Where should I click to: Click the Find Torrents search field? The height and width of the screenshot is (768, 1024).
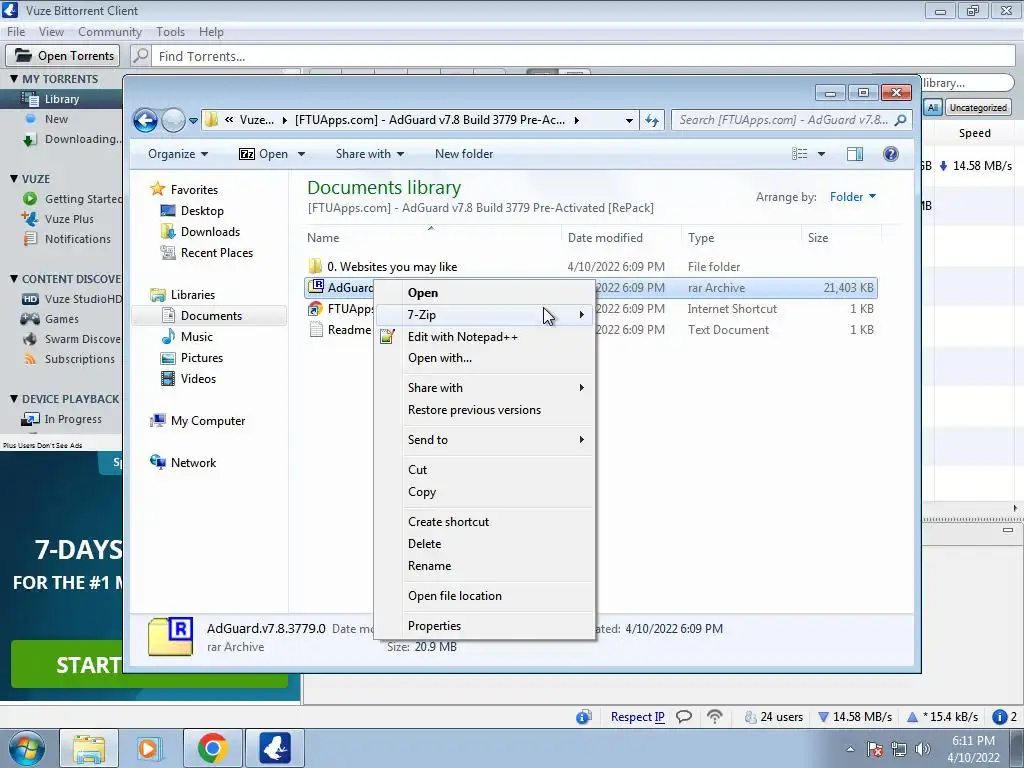[x=584, y=56]
